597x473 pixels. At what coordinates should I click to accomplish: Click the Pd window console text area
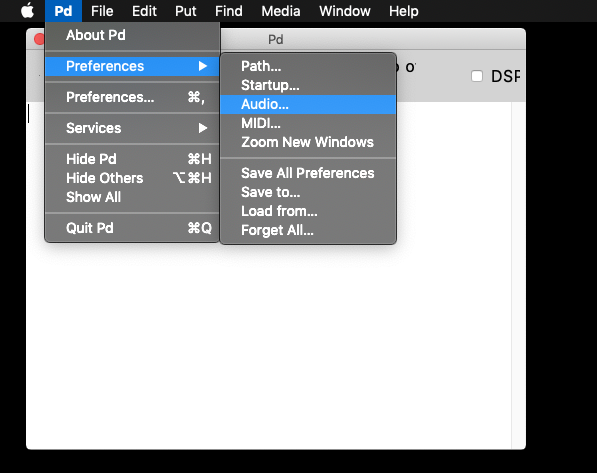(269, 343)
